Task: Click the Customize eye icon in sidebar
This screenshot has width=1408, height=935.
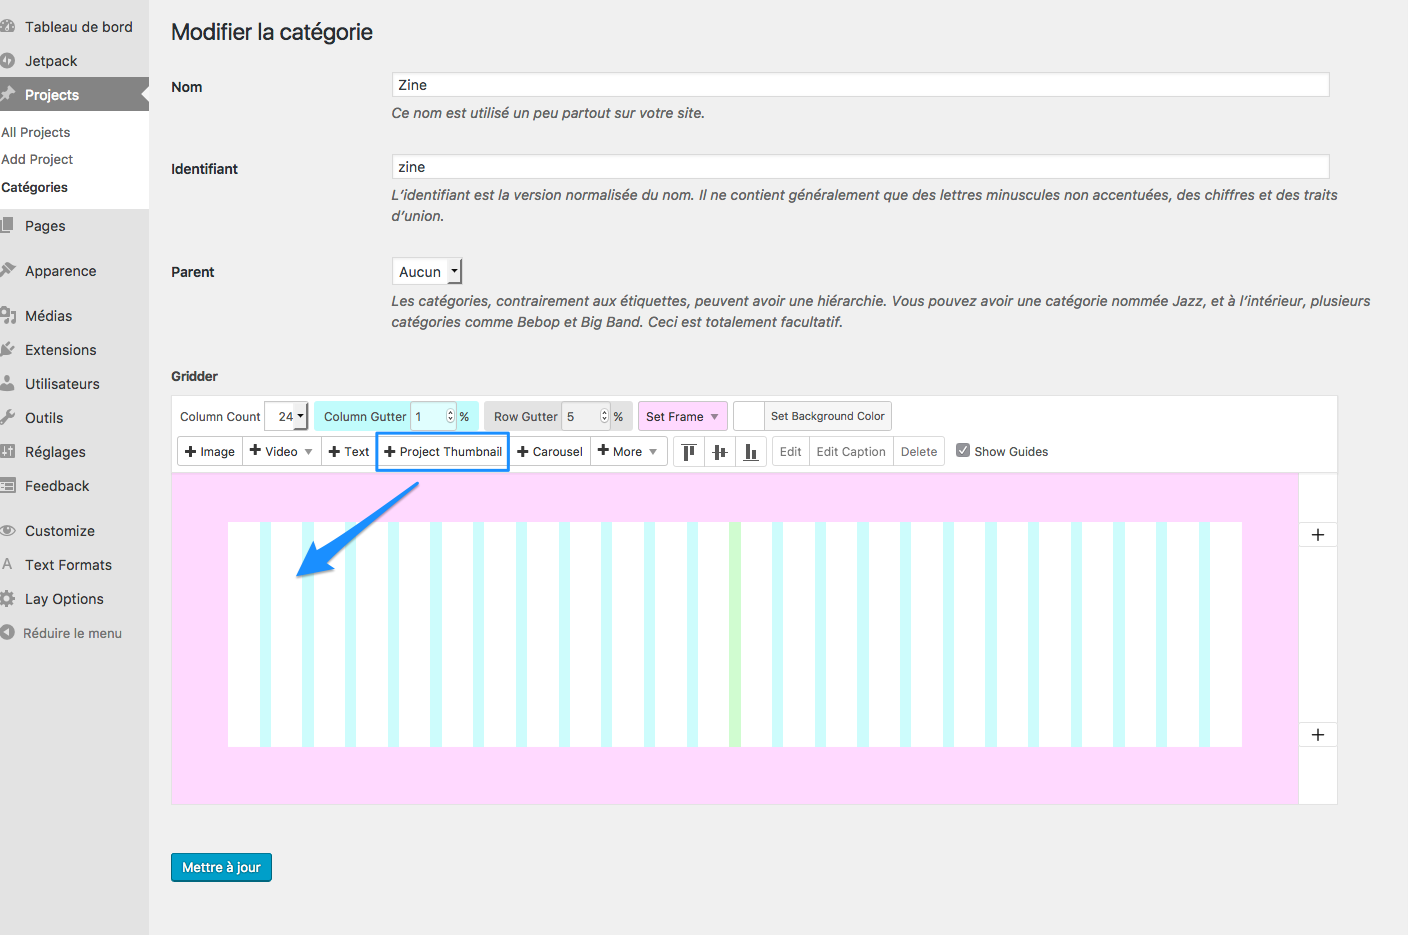Action: tap(8, 531)
